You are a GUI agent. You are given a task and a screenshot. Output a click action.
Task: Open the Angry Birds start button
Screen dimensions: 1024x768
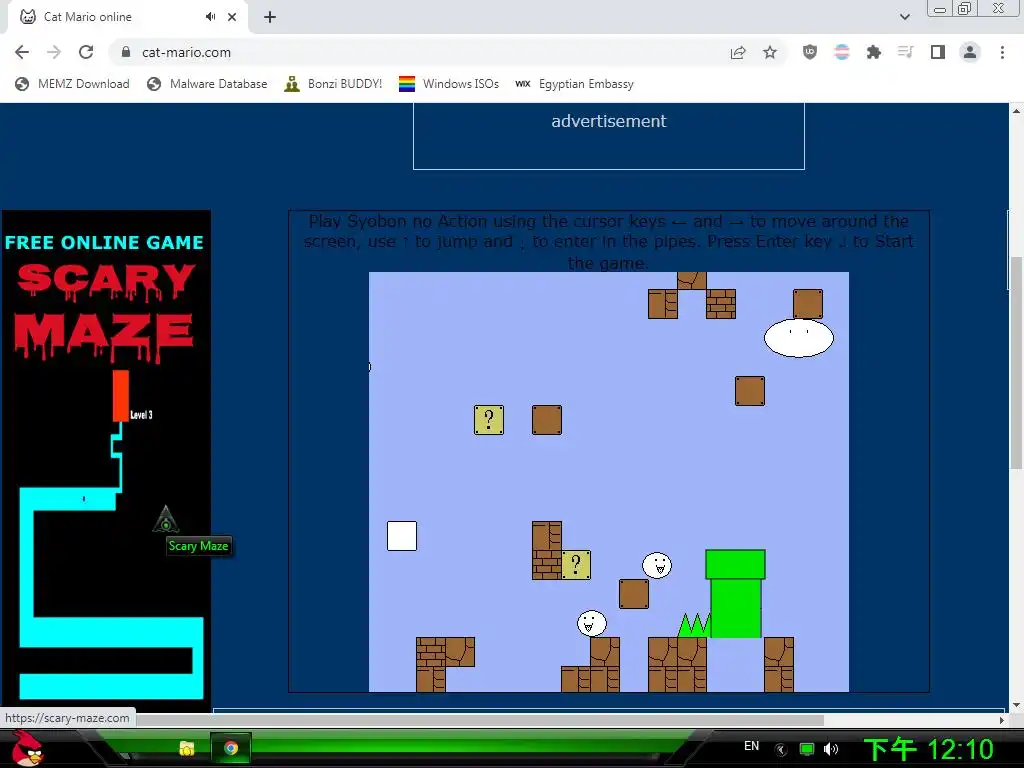(27, 748)
